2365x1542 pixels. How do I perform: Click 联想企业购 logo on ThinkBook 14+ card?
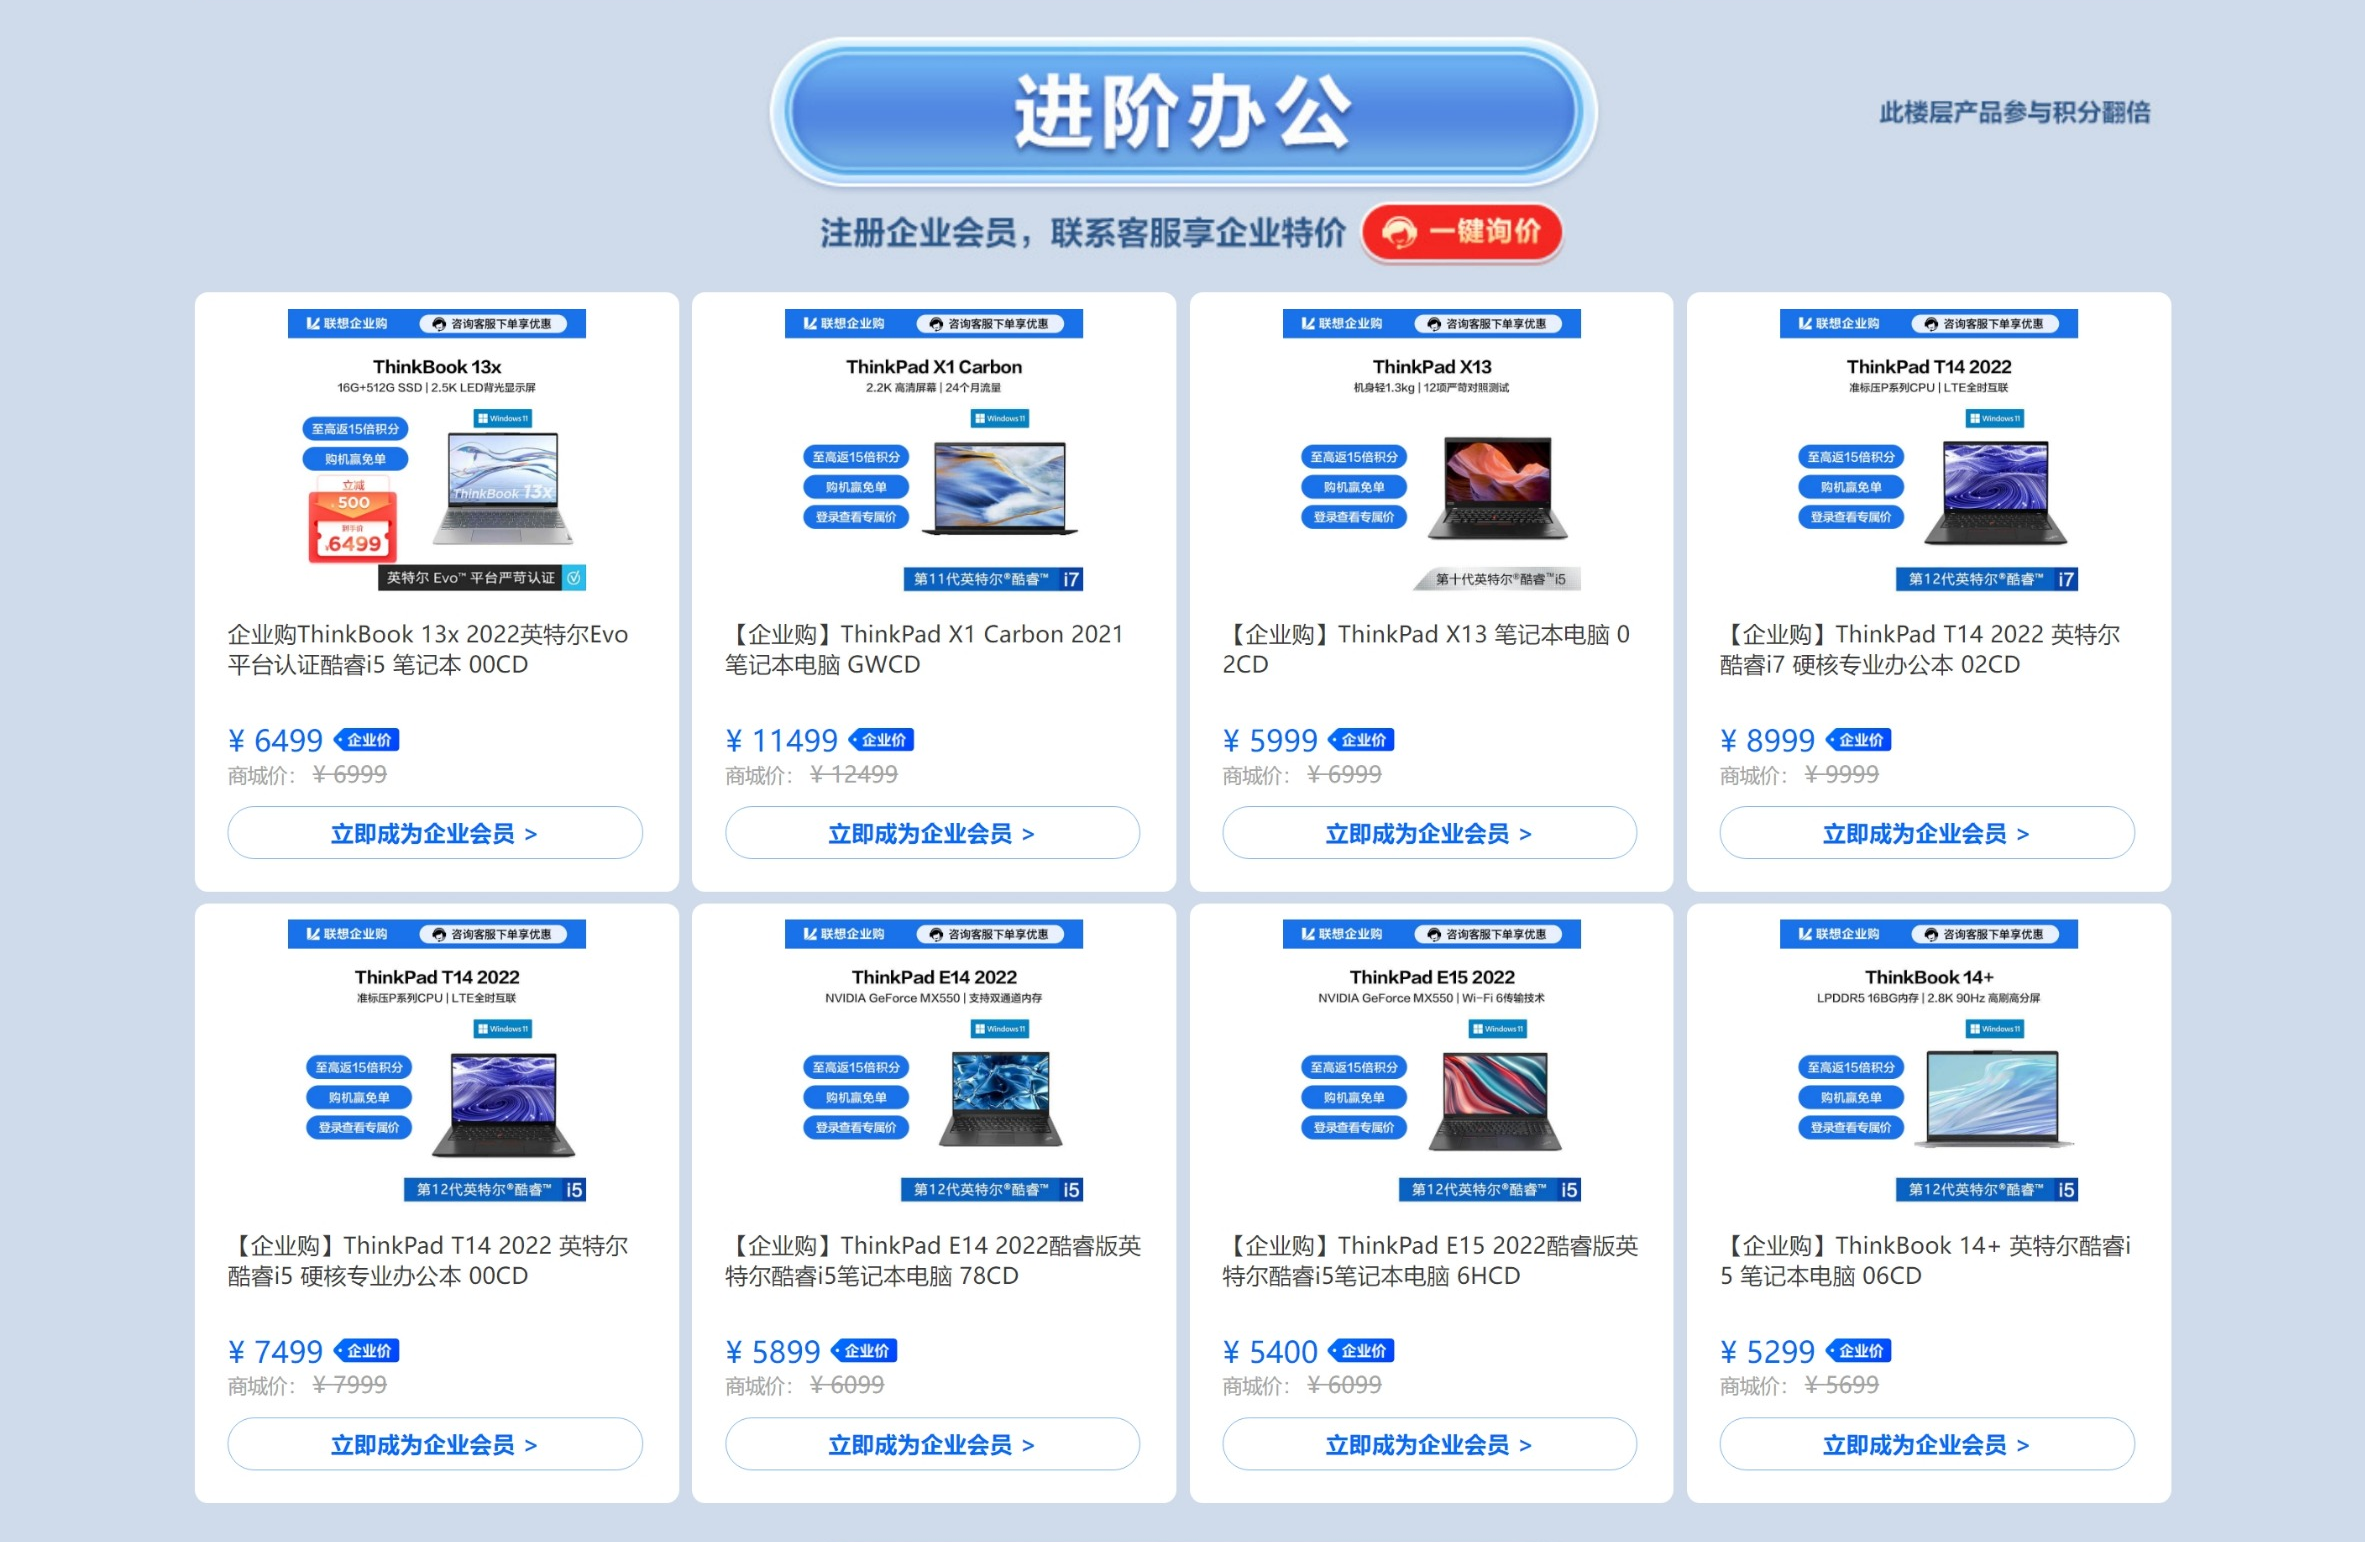pyautogui.click(x=1839, y=934)
